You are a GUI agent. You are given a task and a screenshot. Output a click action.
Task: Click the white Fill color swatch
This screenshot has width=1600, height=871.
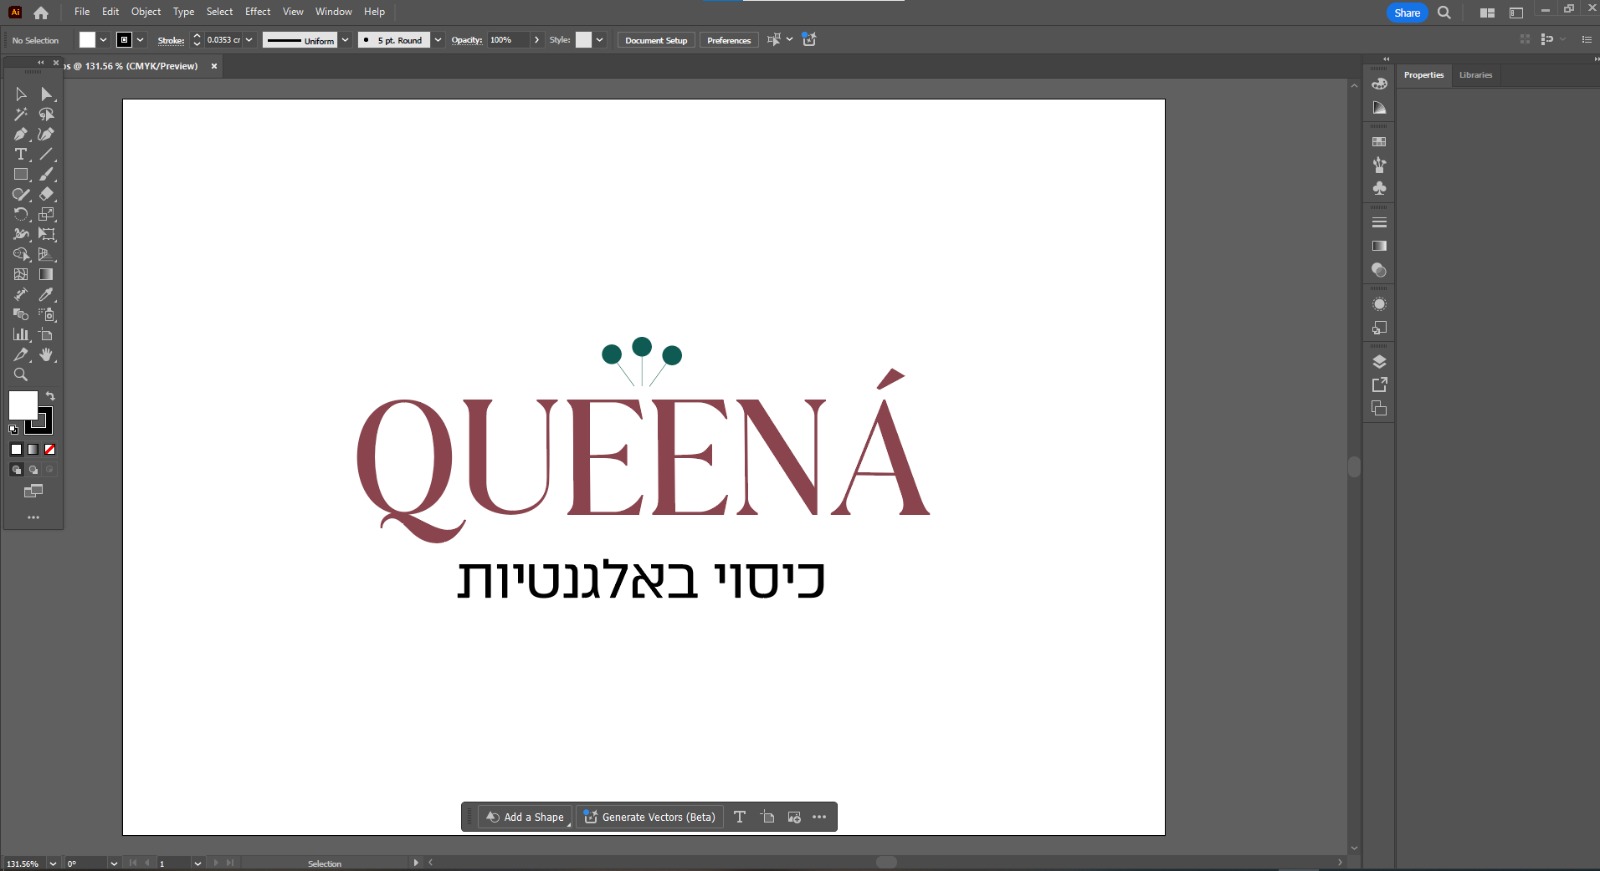pos(22,404)
